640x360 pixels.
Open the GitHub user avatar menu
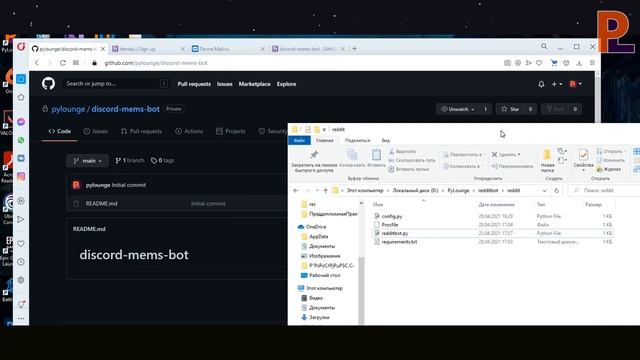pos(576,84)
